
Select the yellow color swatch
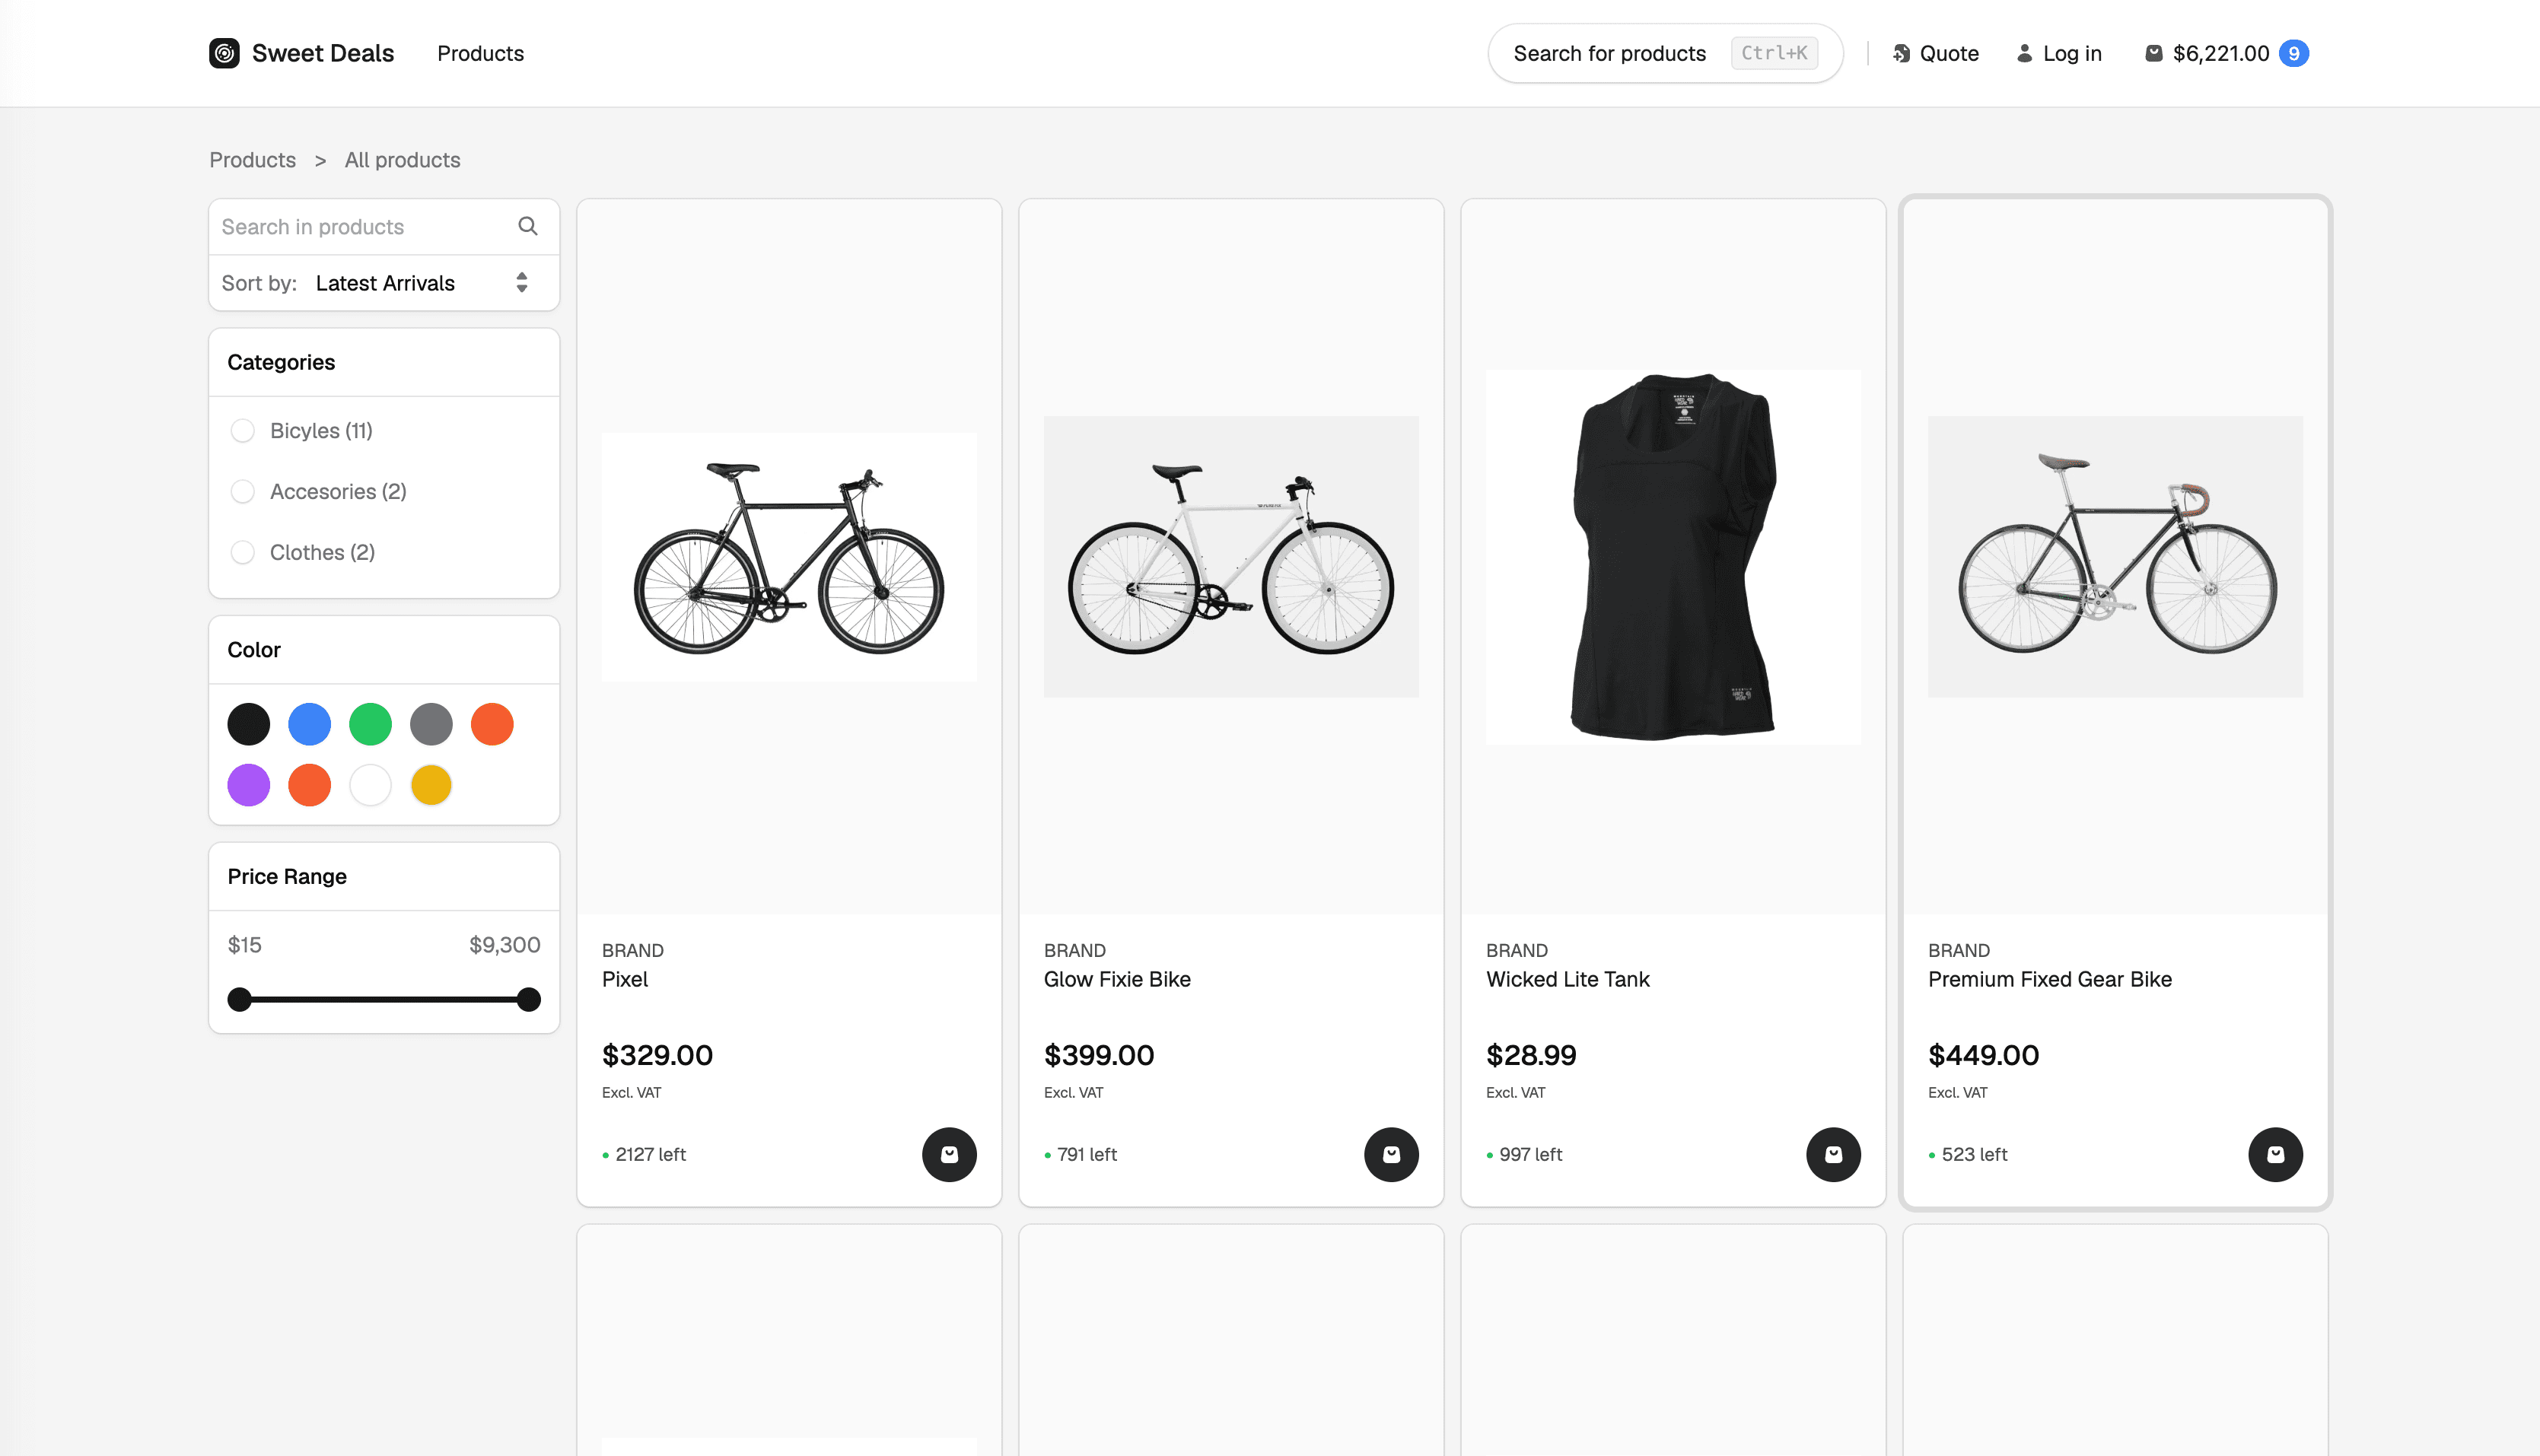(431, 785)
